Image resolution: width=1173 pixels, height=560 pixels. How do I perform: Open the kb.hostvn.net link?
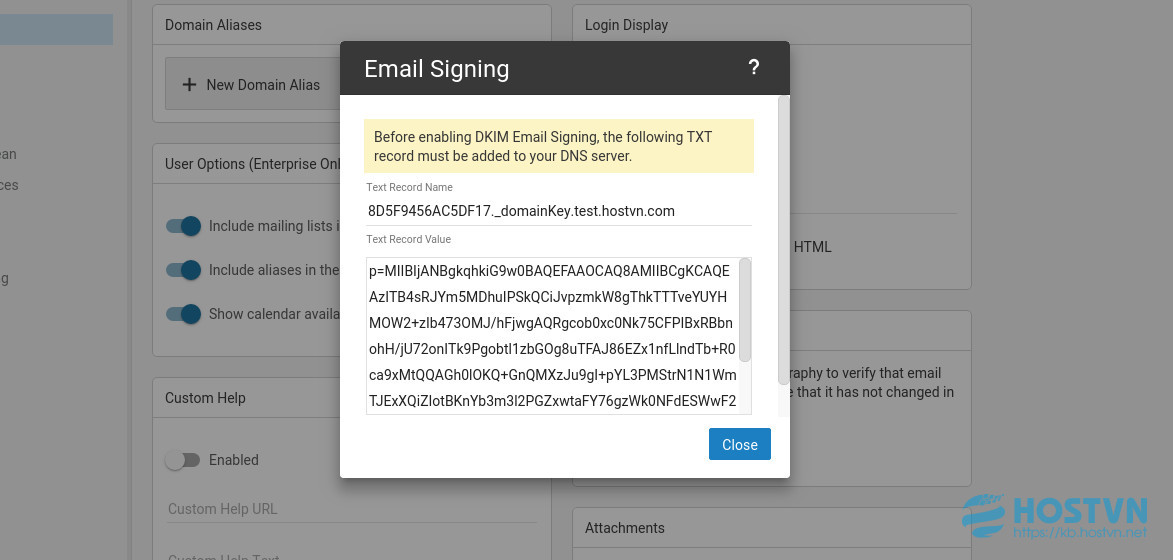coord(1079,533)
